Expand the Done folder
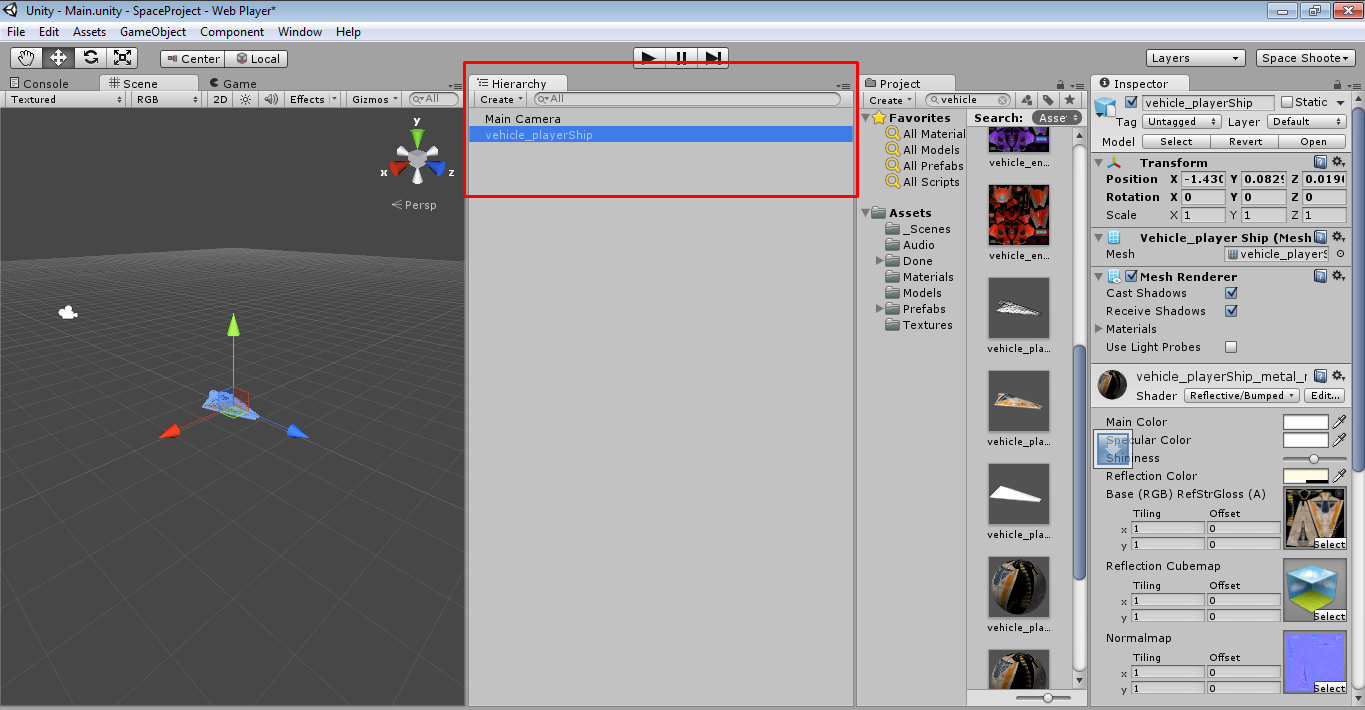 coord(880,261)
